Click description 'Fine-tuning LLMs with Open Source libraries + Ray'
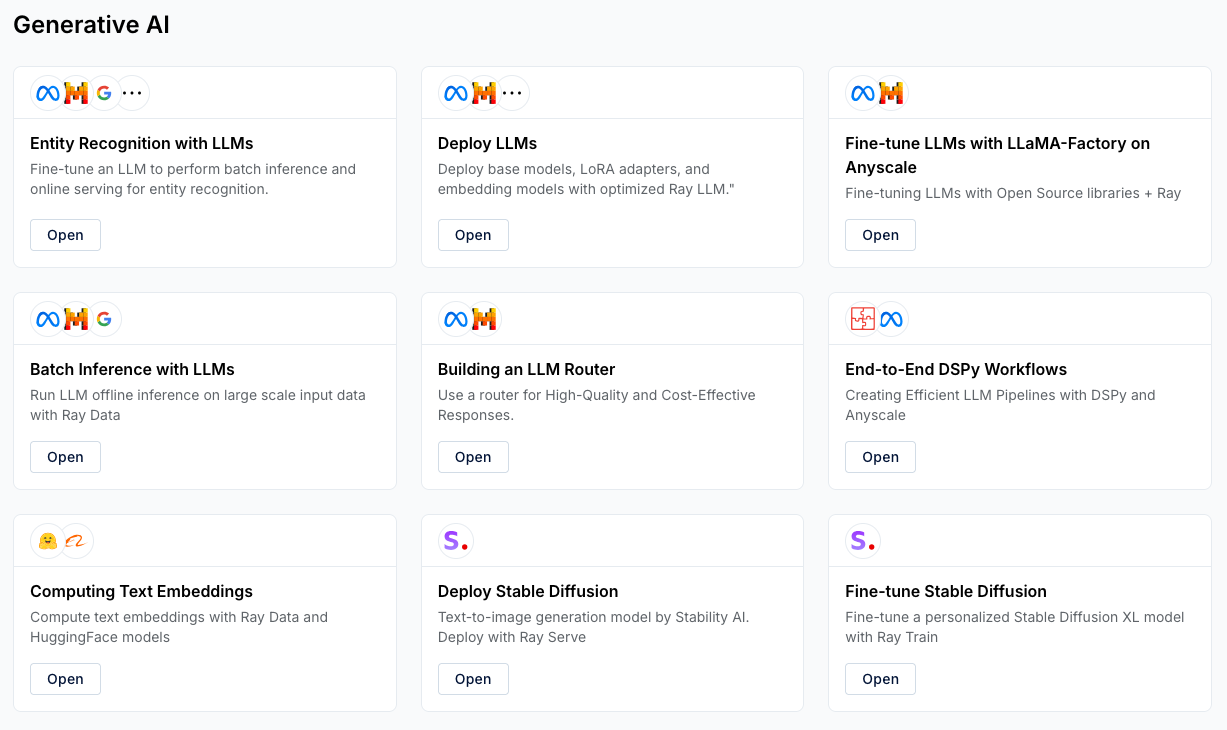The height and width of the screenshot is (730, 1227). click(1013, 193)
